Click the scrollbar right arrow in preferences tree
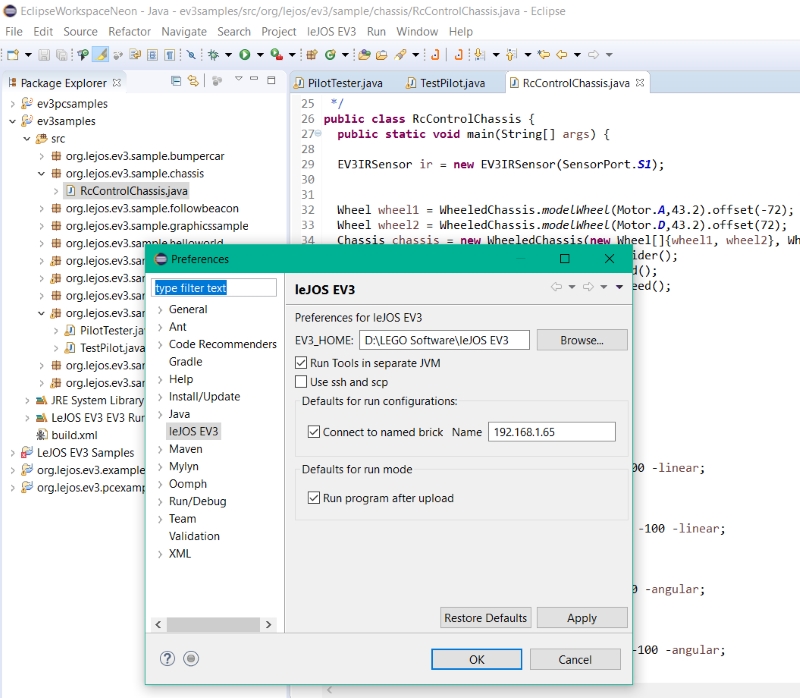The width and height of the screenshot is (800, 698). click(x=268, y=624)
